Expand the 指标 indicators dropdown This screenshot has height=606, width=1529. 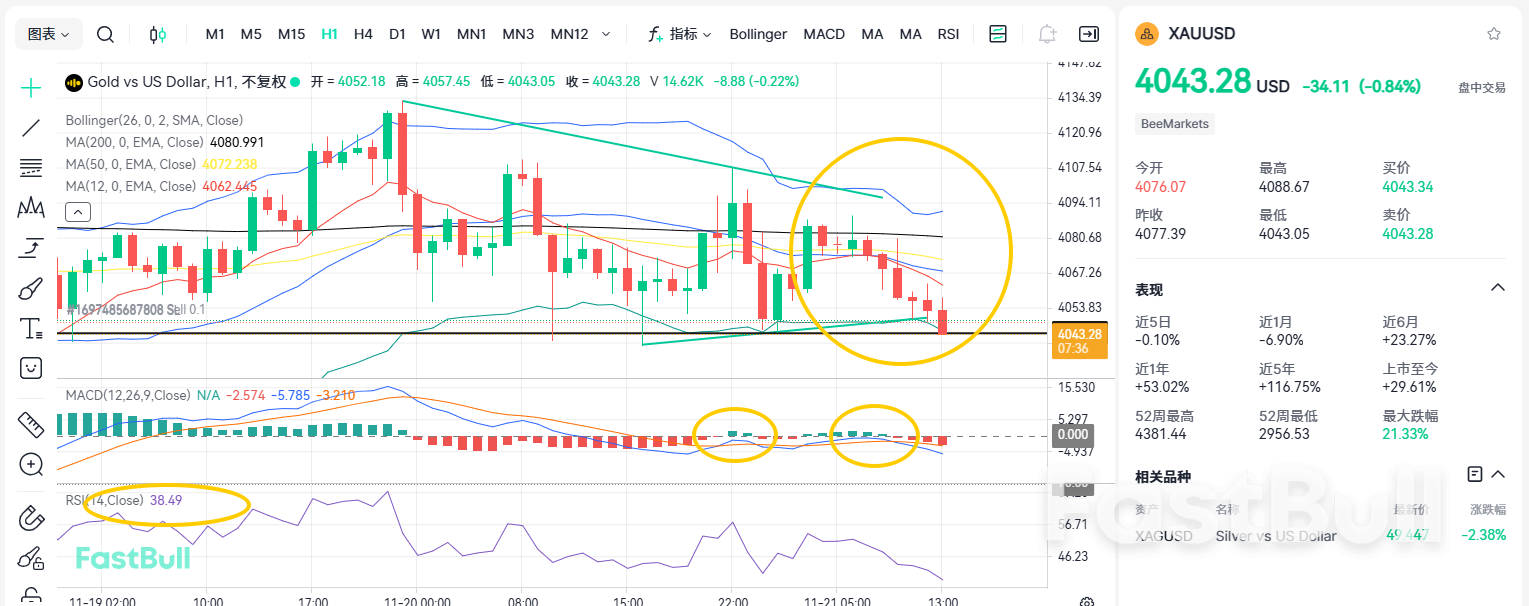(x=680, y=34)
